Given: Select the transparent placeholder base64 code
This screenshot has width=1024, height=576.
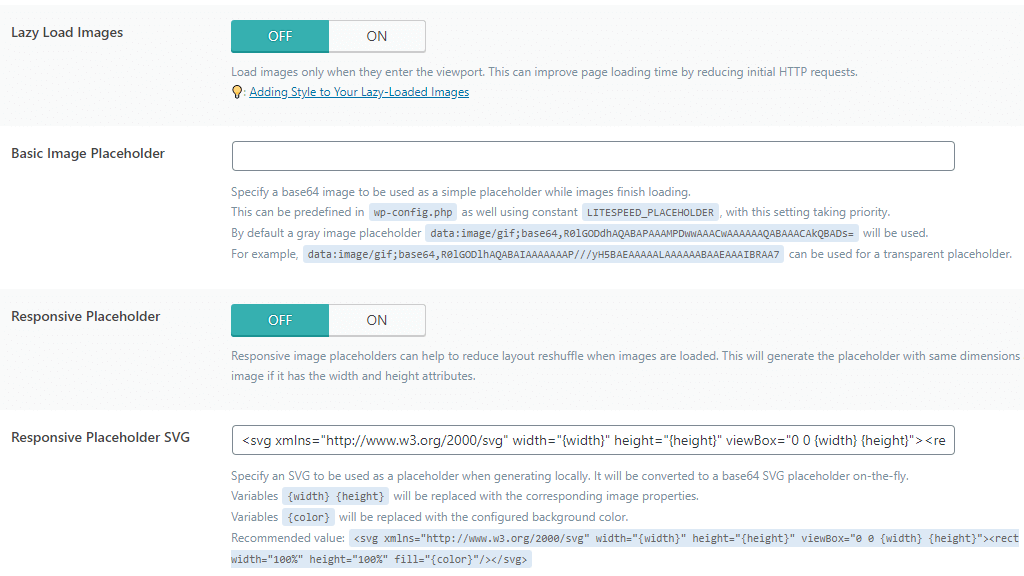Looking at the screenshot, I should pyautogui.click(x=543, y=254).
